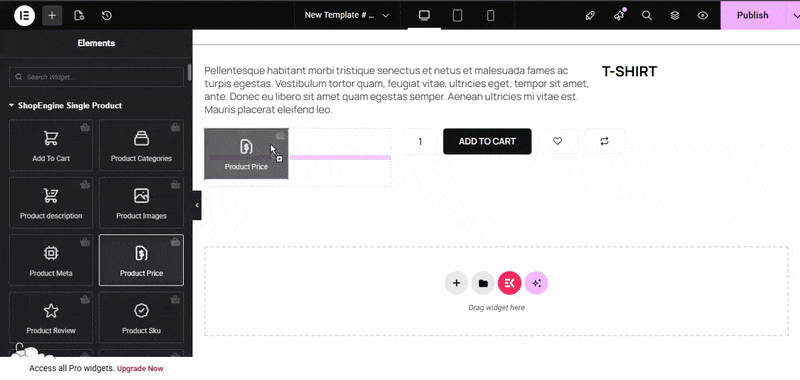Collapse the ShopEngine Single Product section
Viewport: 800px width, 380px height.
pos(65,106)
